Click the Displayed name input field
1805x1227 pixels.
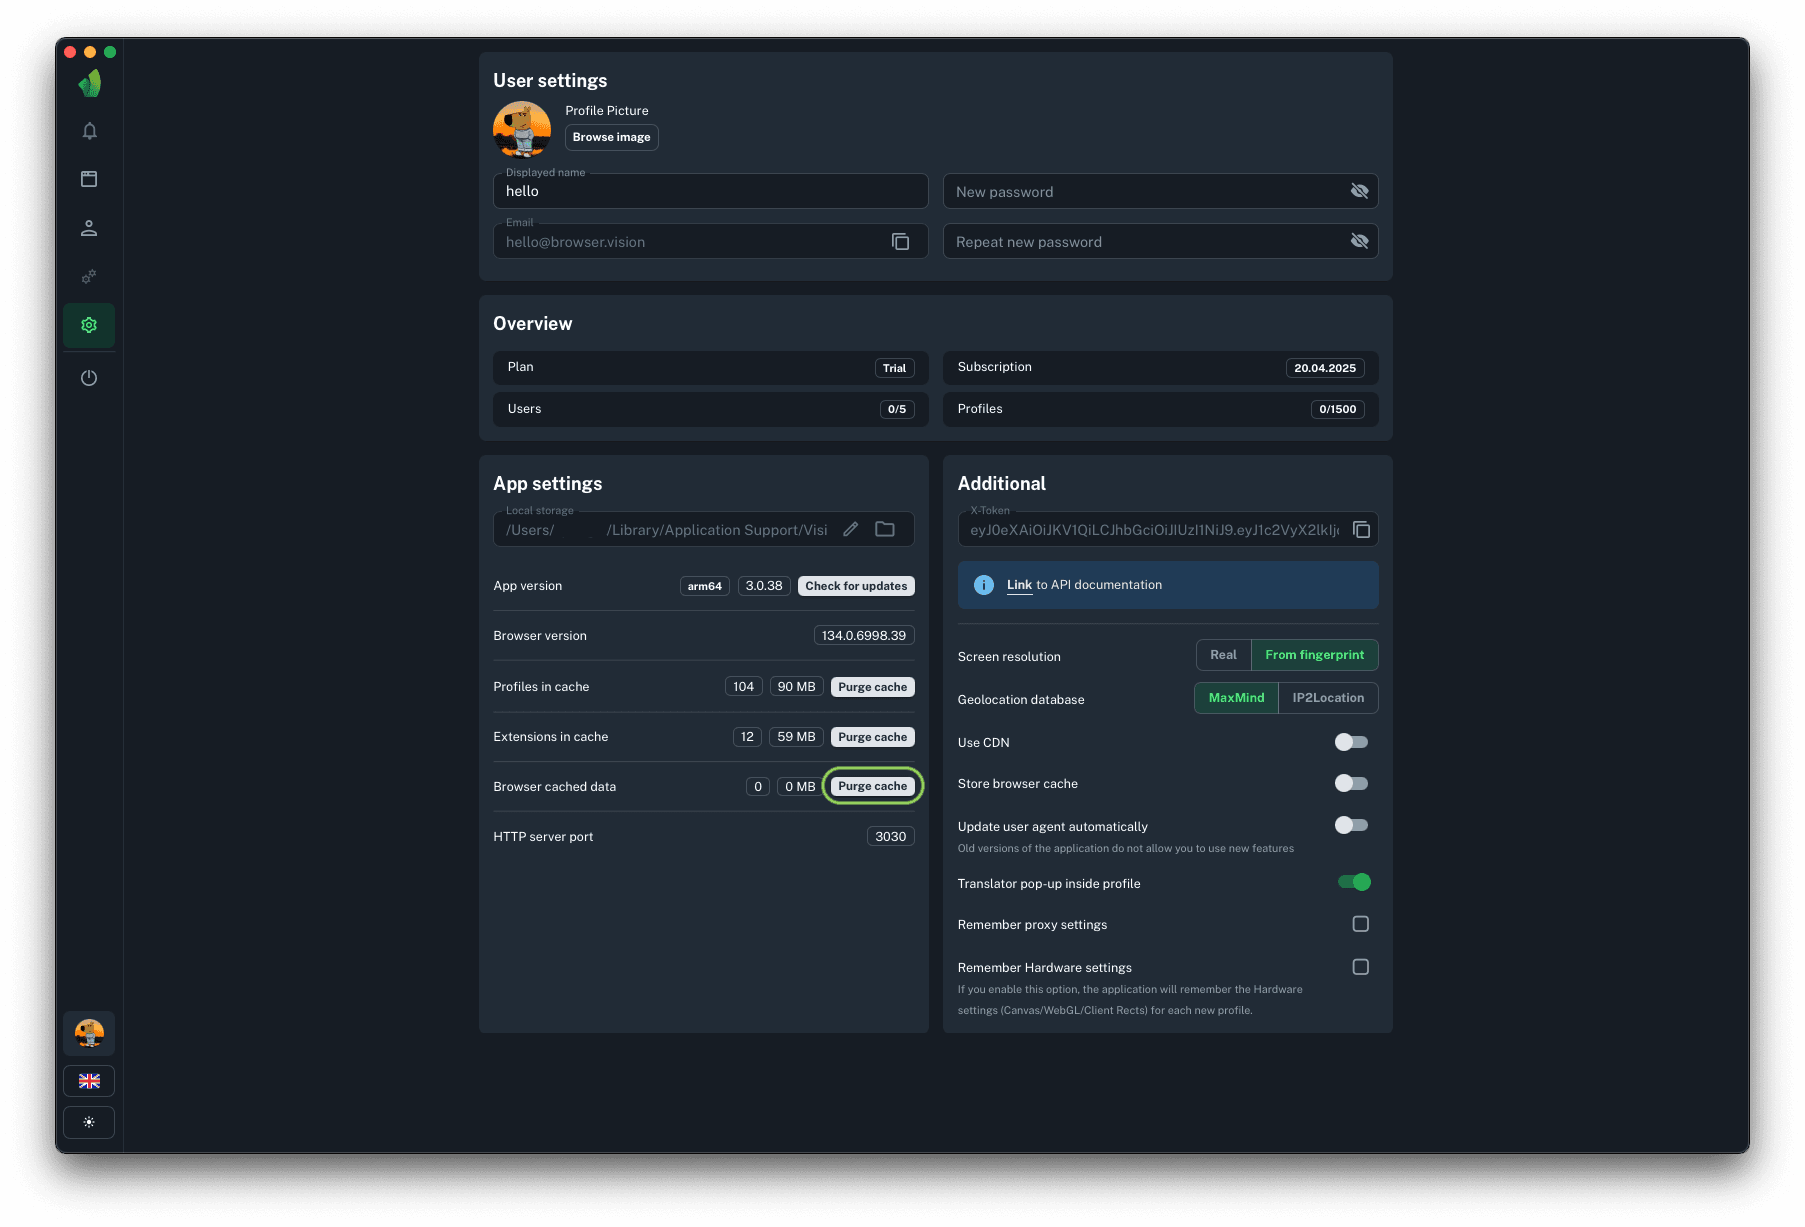(710, 191)
